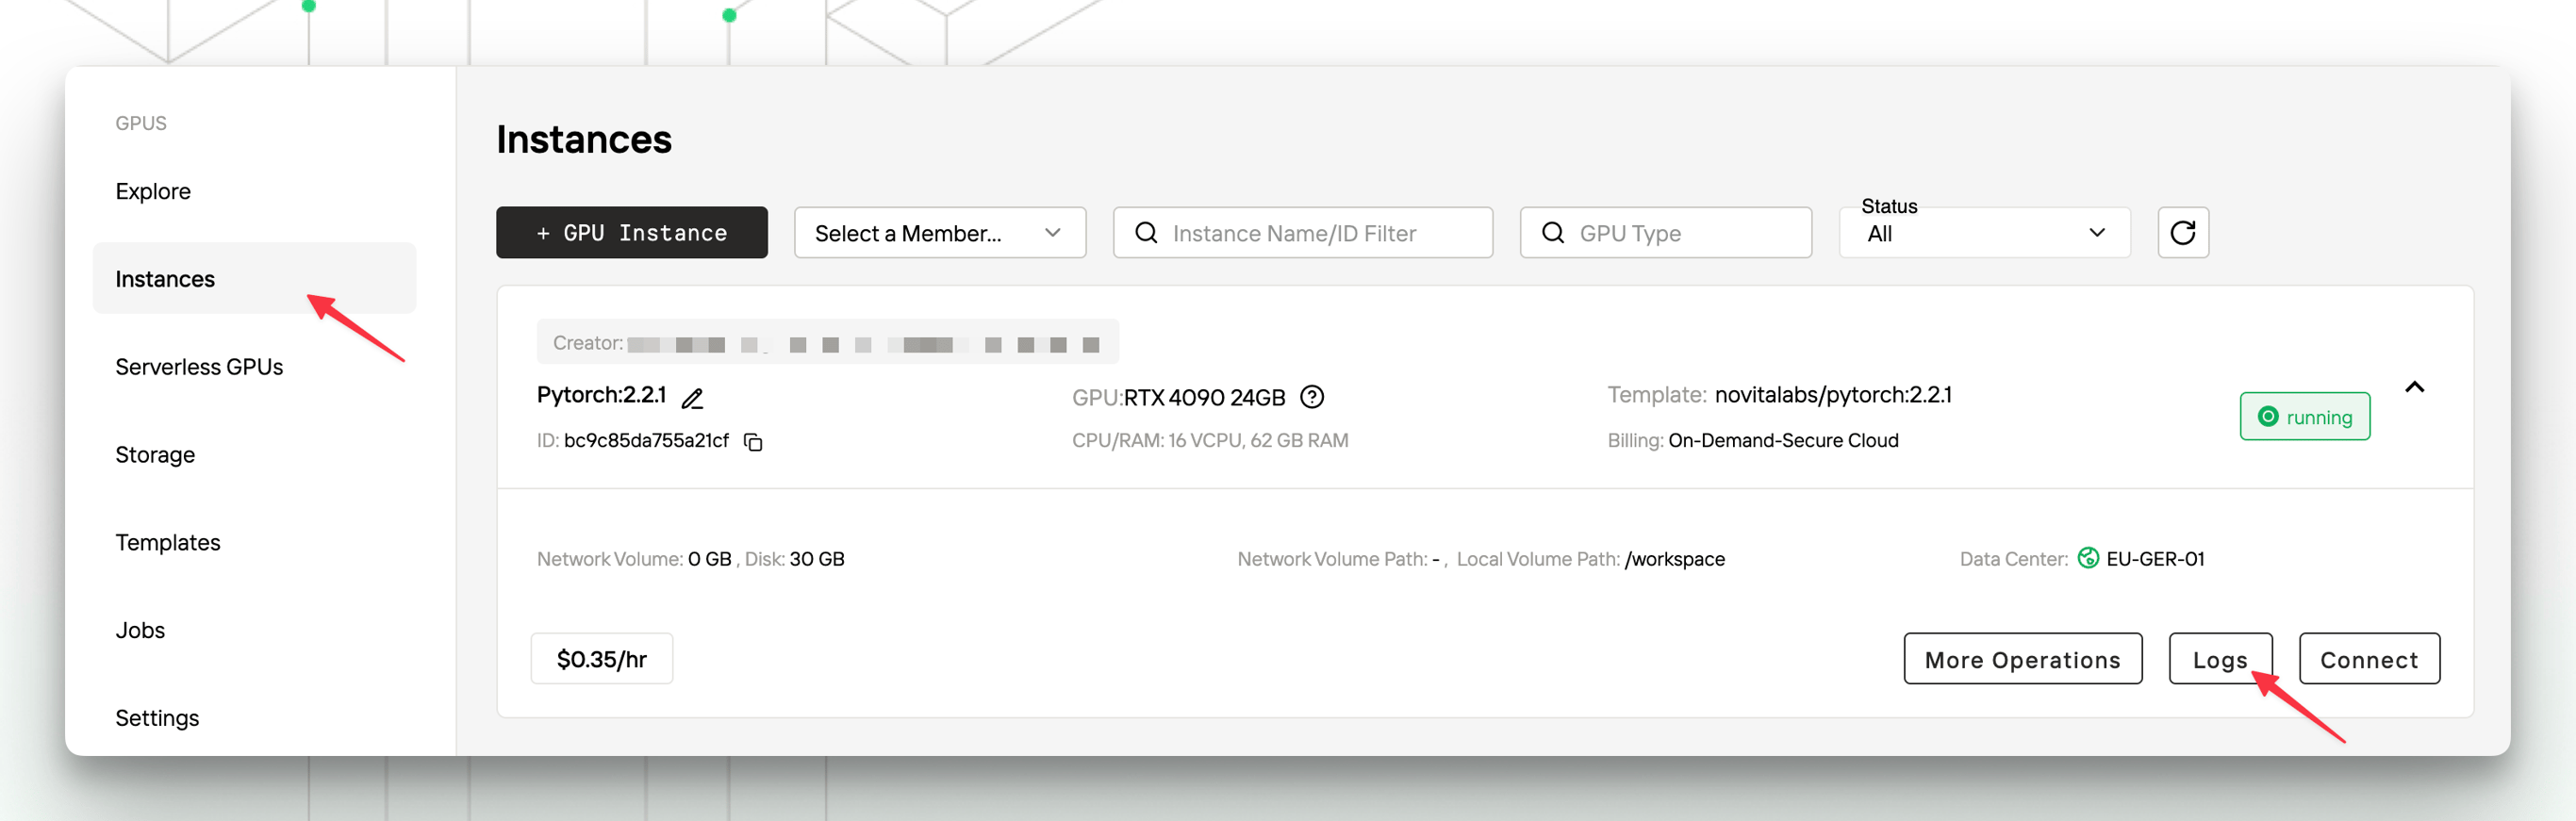Image resolution: width=2576 pixels, height=821 pixels.
Task: Collapse the Pytorch:2.2.1 instance card
Action: click(2415, 387)
